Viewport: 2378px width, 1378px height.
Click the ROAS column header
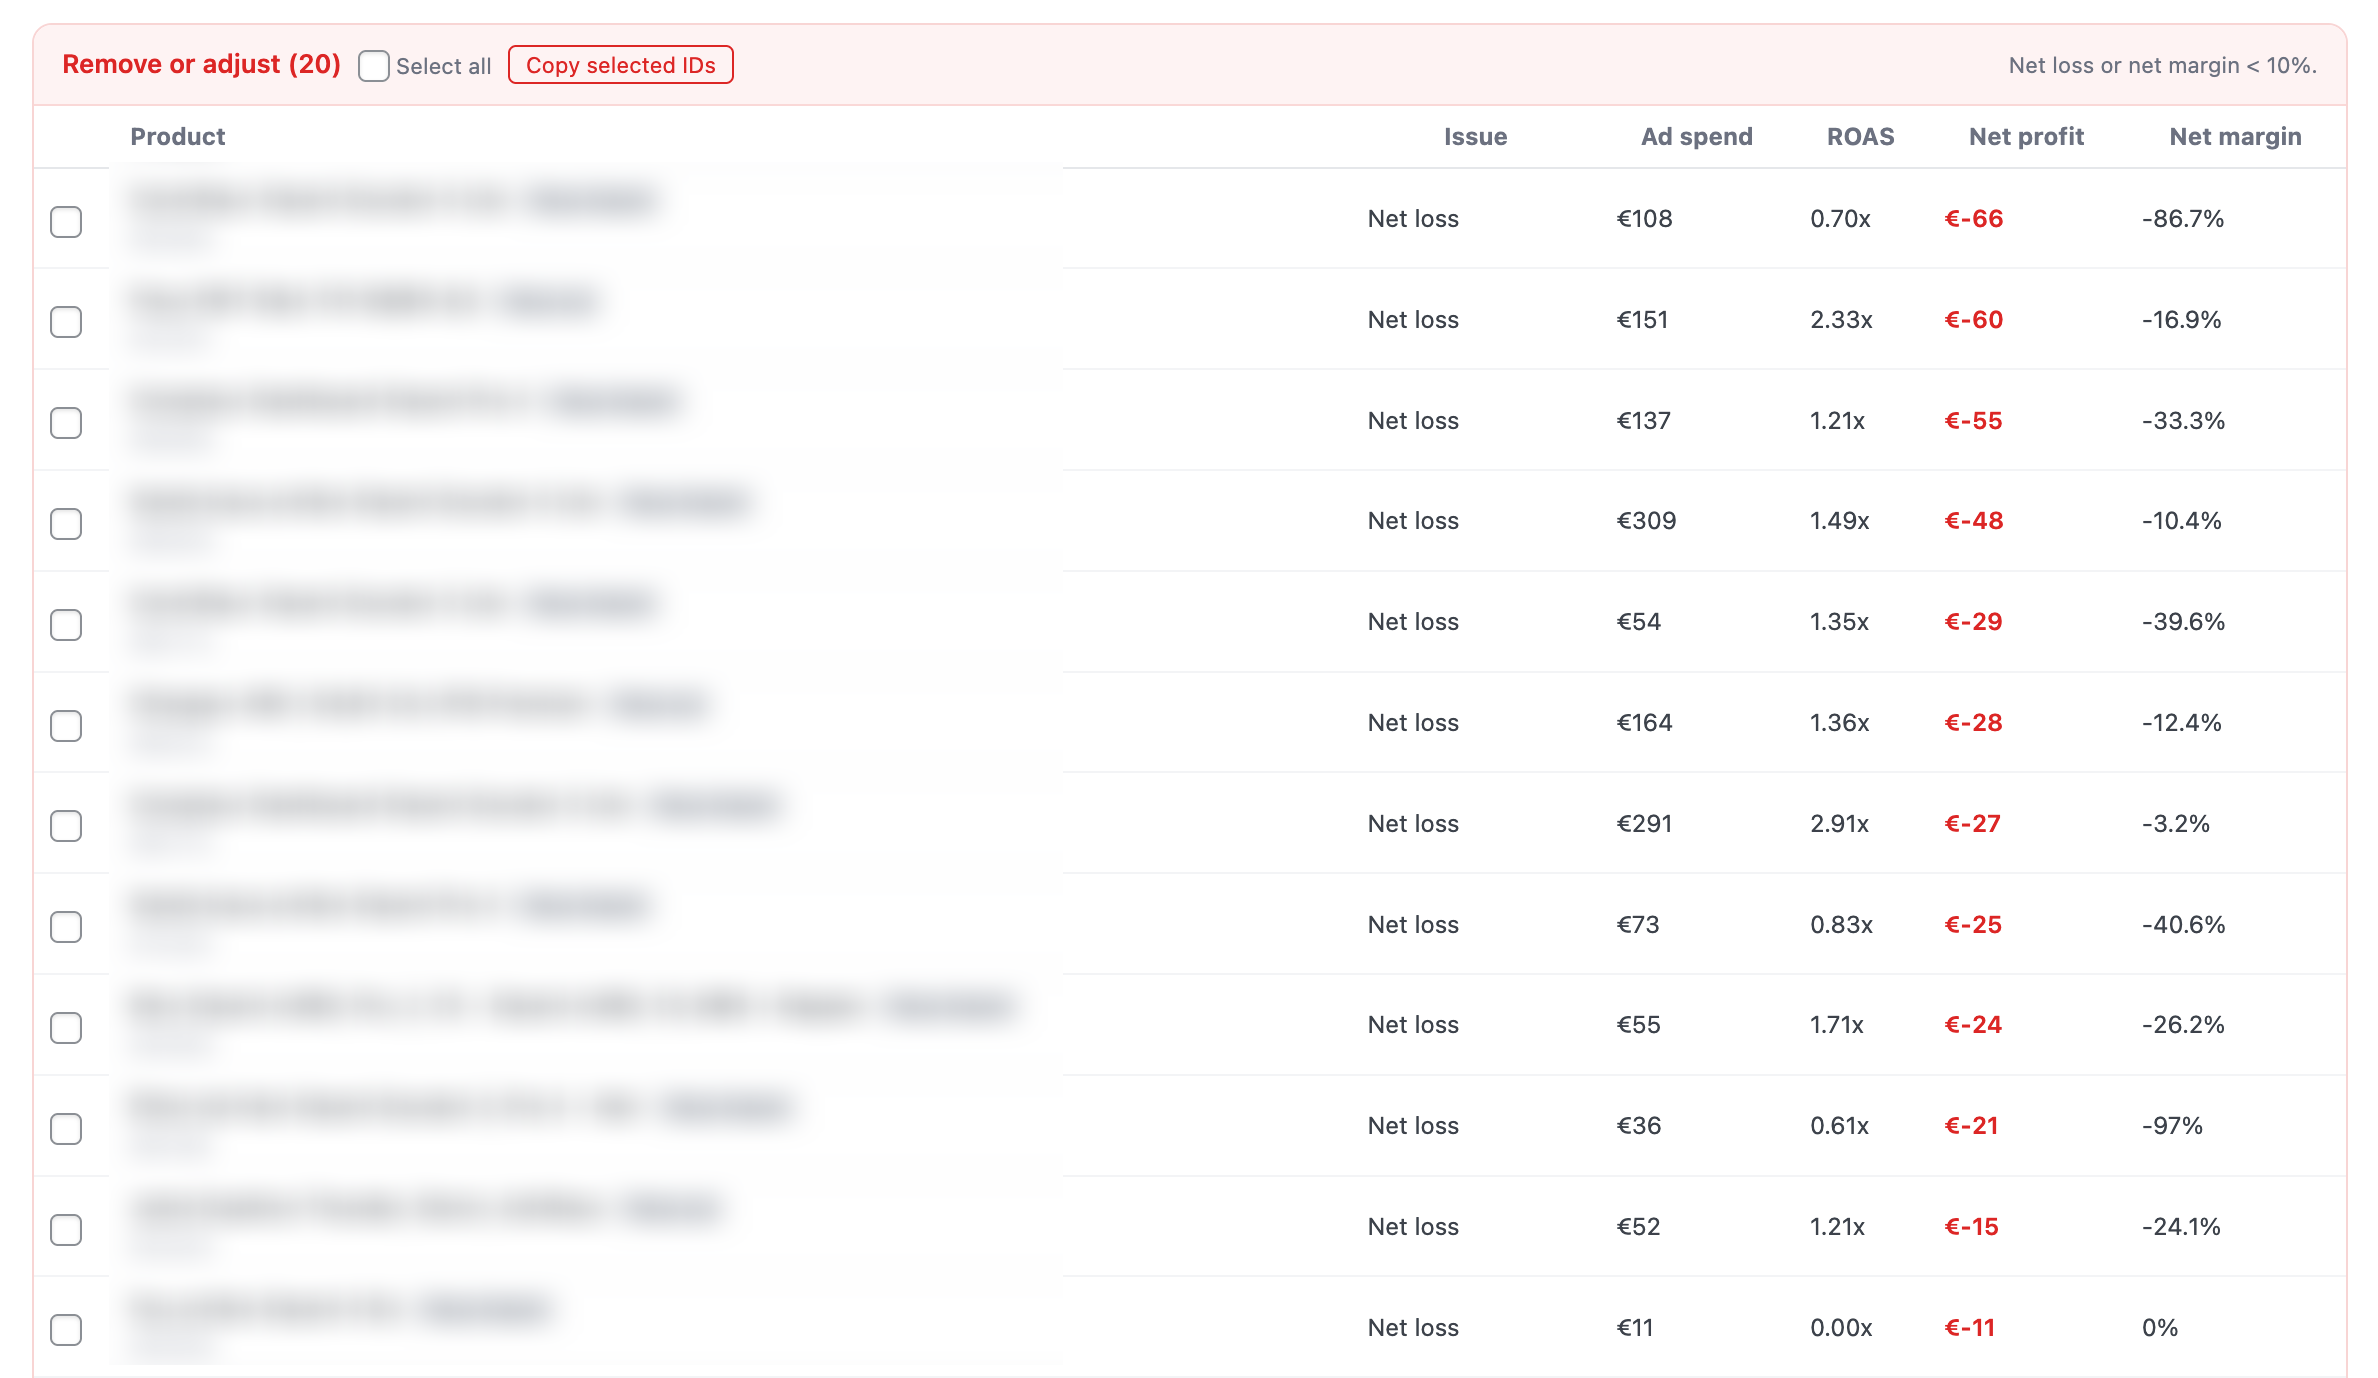pos(1860,137)
